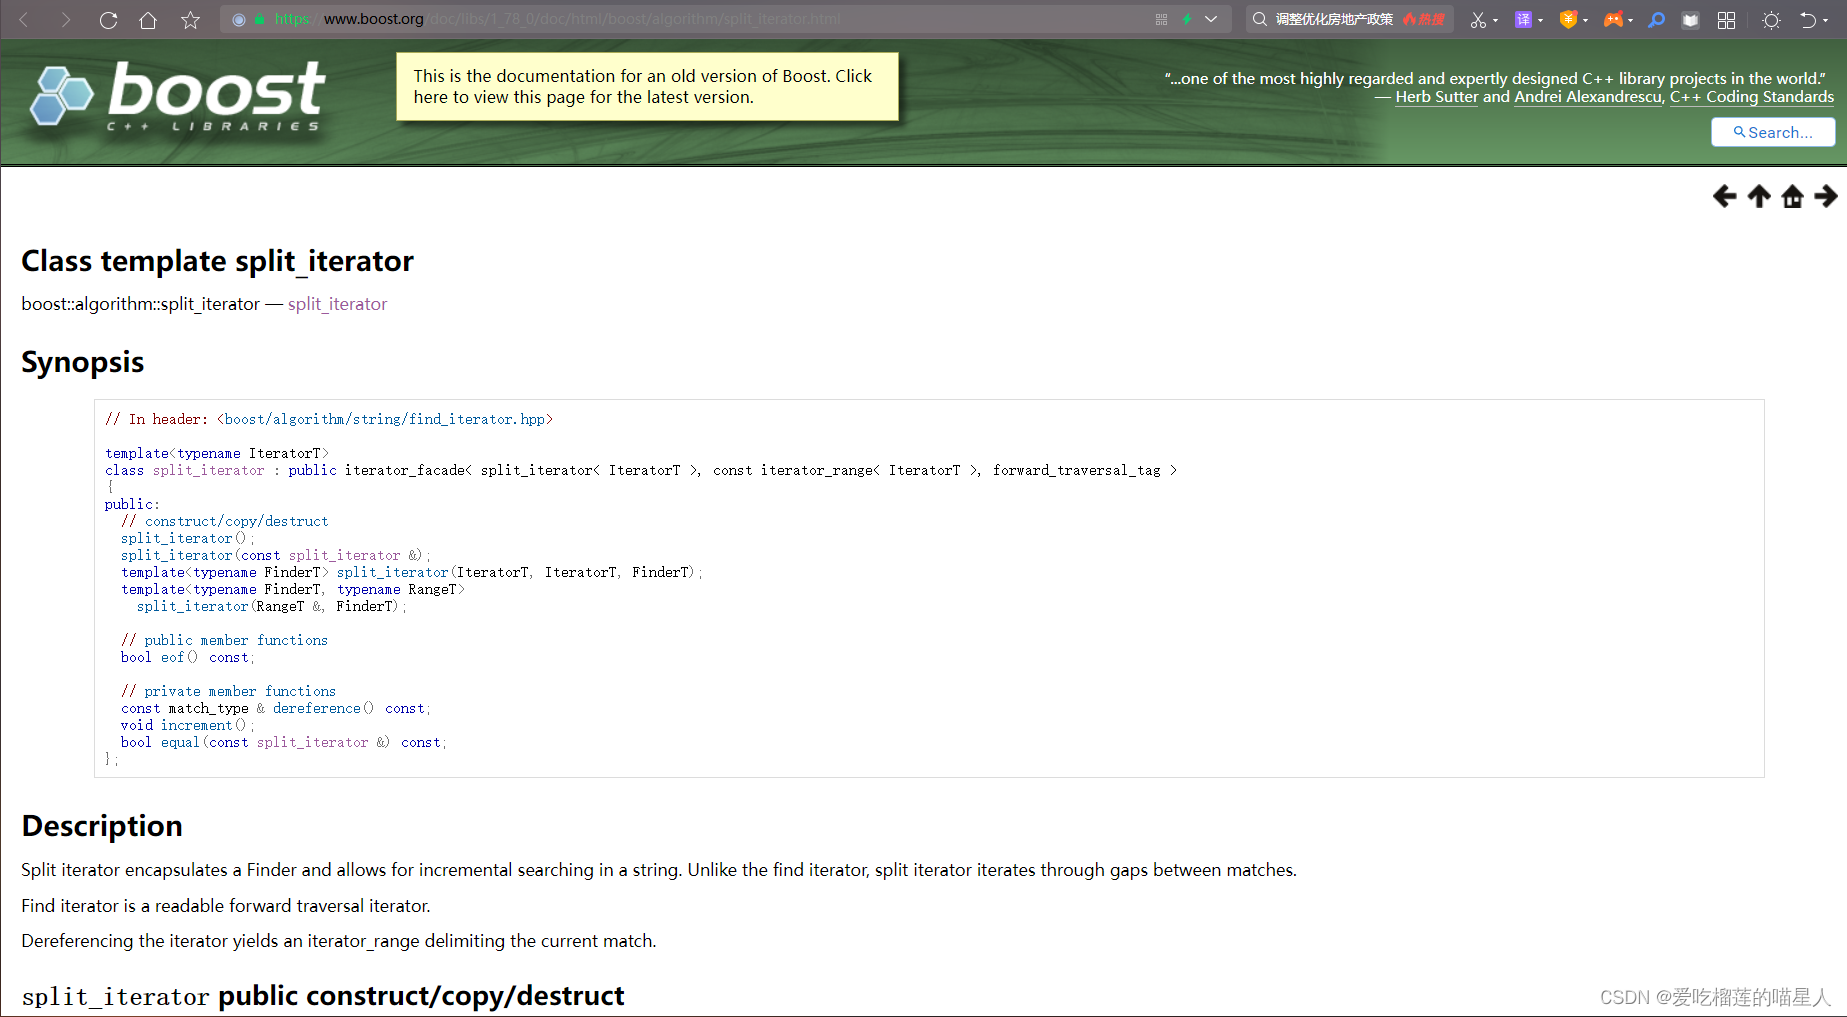The height and width of the screenshot is (1017, 1847).
Task: Click the game controller icon
Action: [x=1613, y=20]
